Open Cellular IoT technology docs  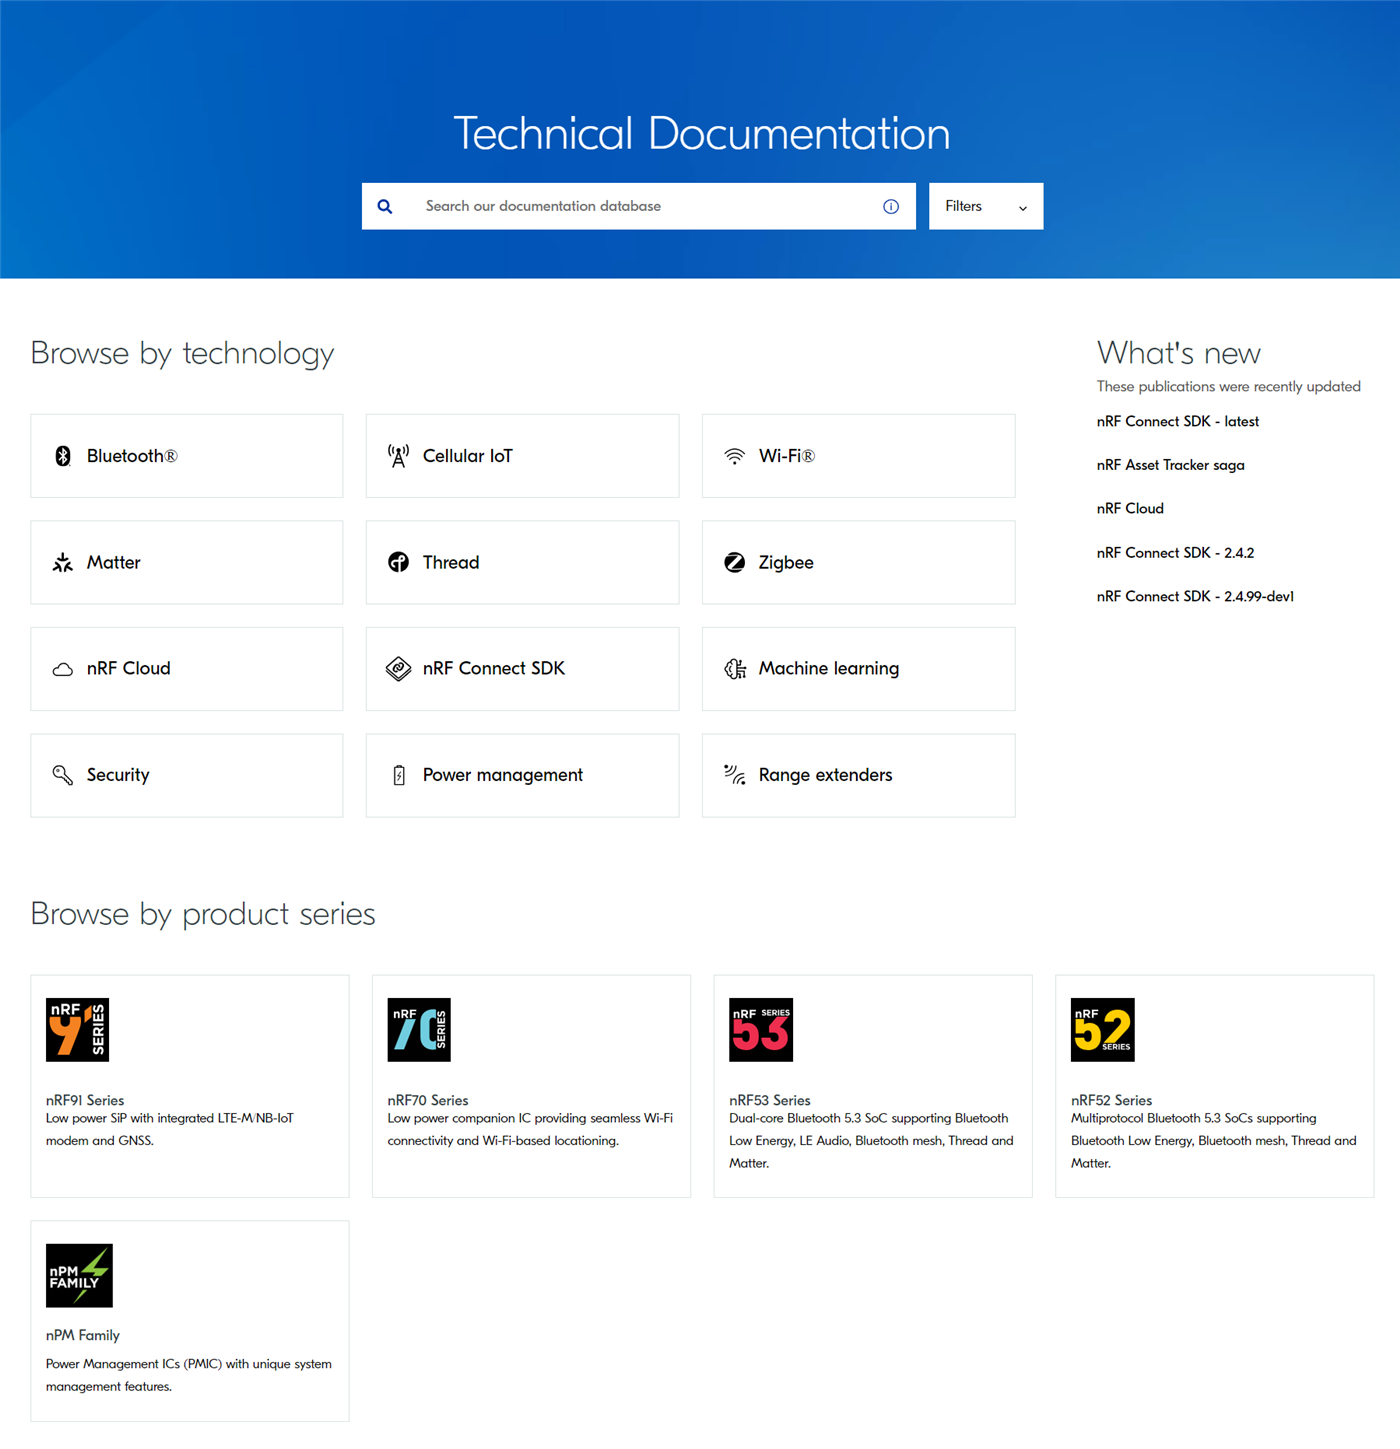pyautogui.click(x=522, y=456)
